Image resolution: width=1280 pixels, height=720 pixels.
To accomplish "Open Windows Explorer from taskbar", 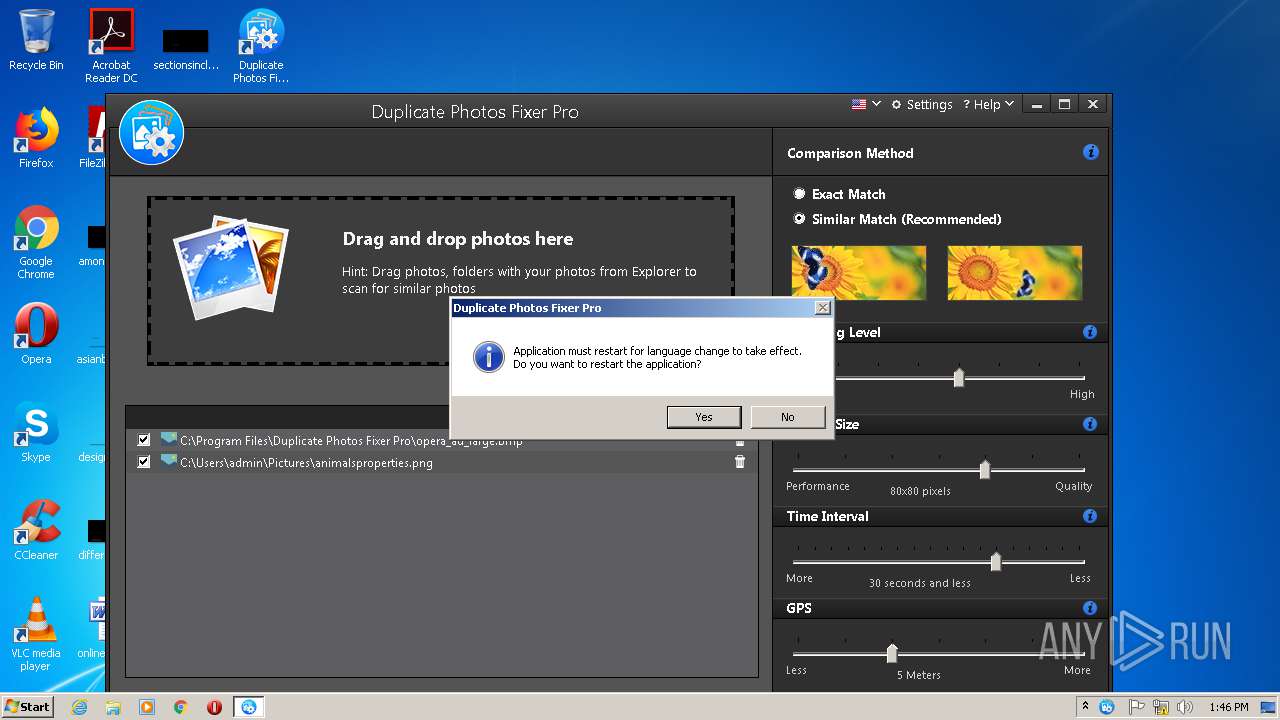I will (113, 707).
